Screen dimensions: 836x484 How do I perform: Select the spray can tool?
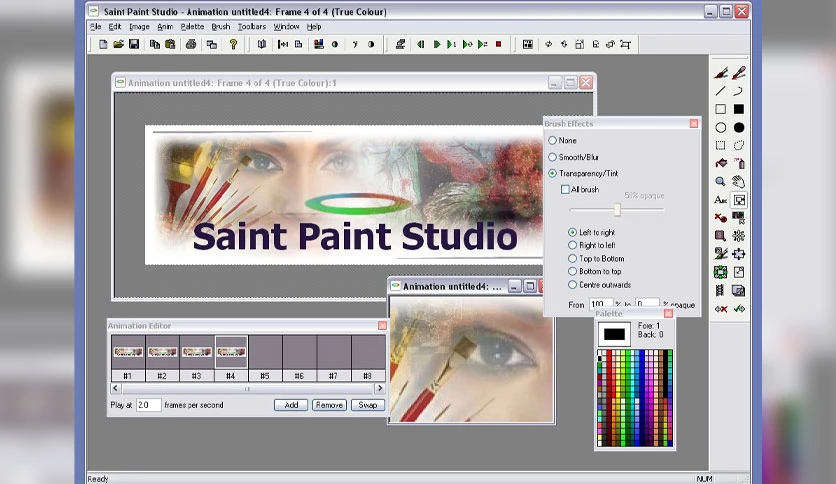pos(738,163)
